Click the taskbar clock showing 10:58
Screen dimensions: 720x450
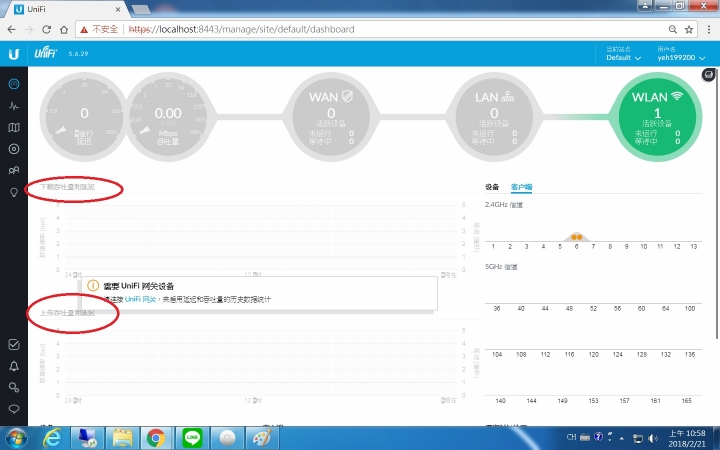point(687,438)
